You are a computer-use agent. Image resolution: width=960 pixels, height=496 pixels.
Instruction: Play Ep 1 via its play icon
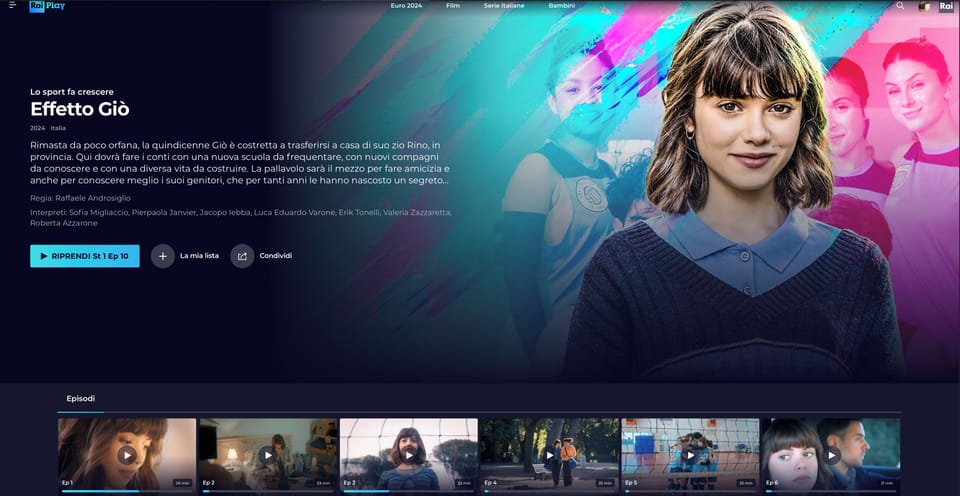(127, 455)
